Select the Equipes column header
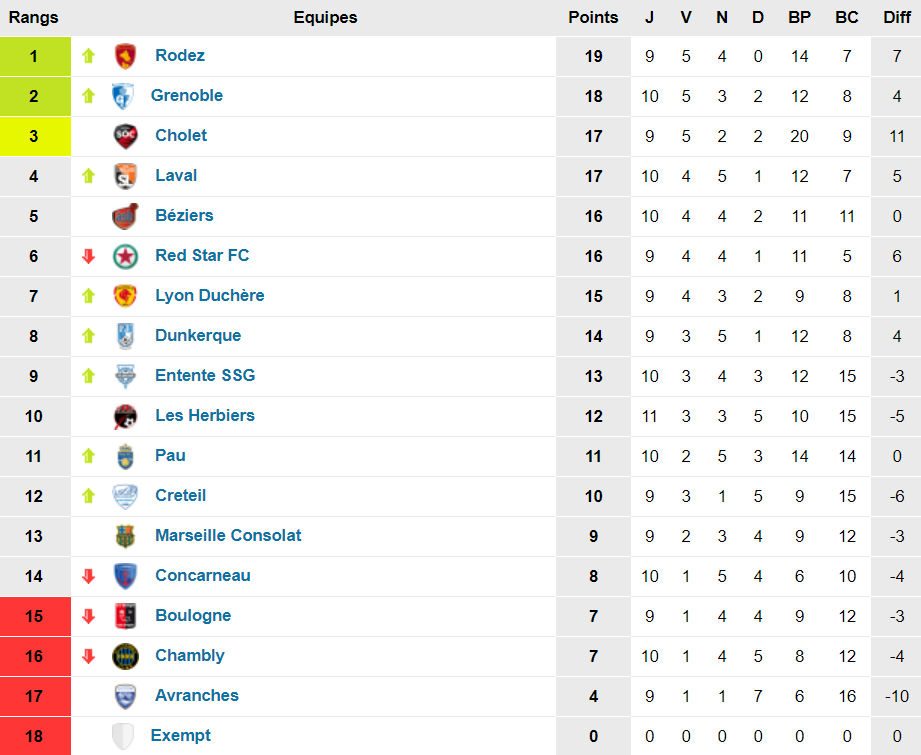The image size is (921, 755). pyautogui.click(x=325, y=17)
